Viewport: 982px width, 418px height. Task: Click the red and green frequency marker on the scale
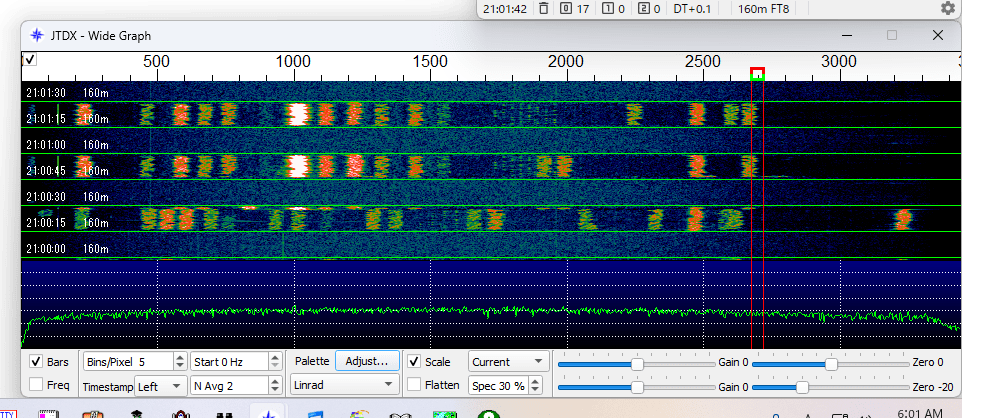[757, 74]
